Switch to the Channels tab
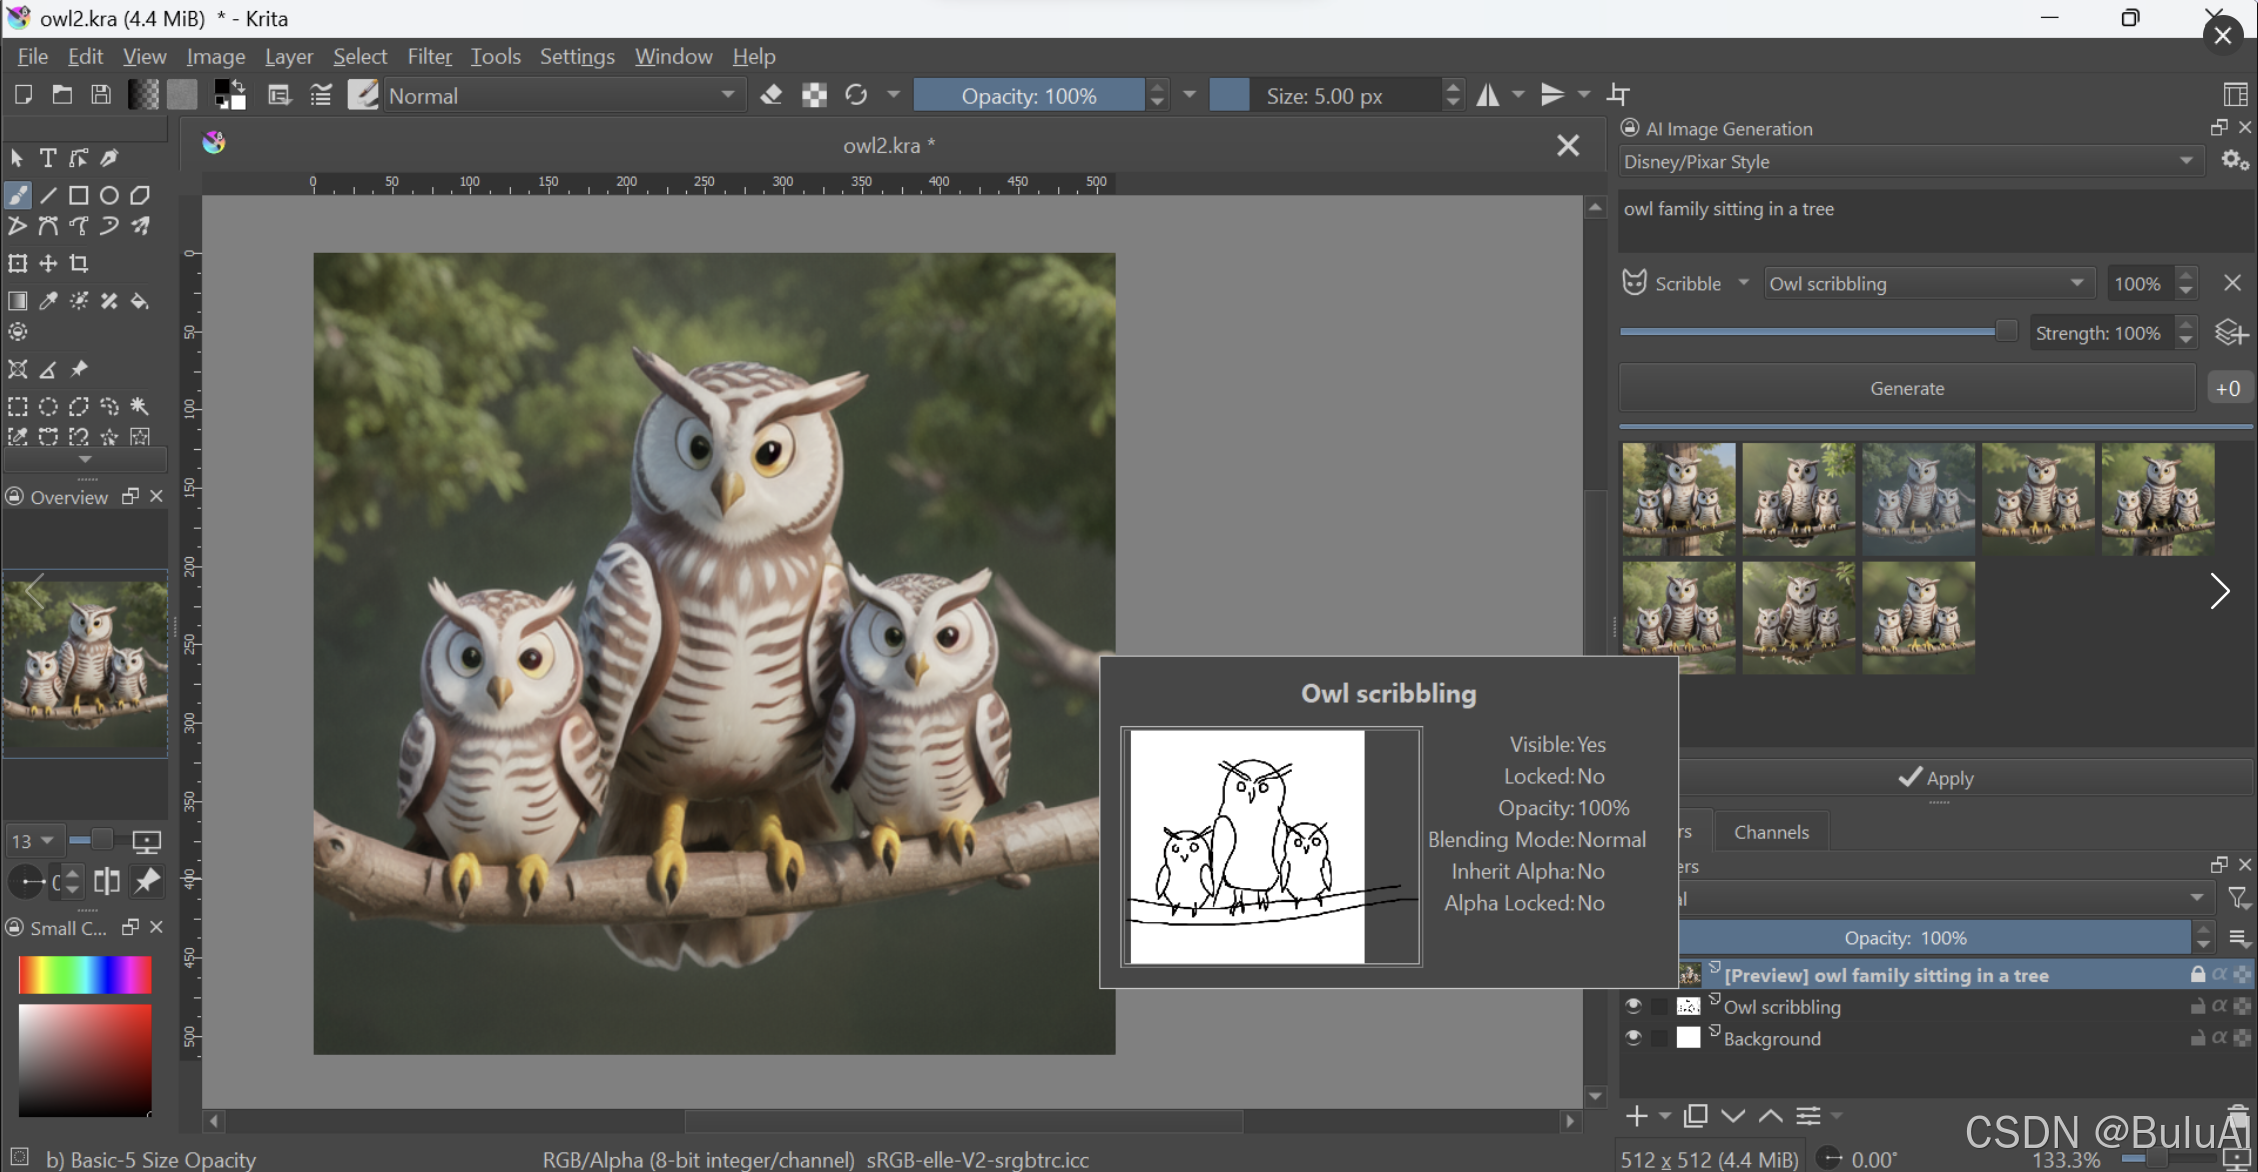 (1770, 832)
